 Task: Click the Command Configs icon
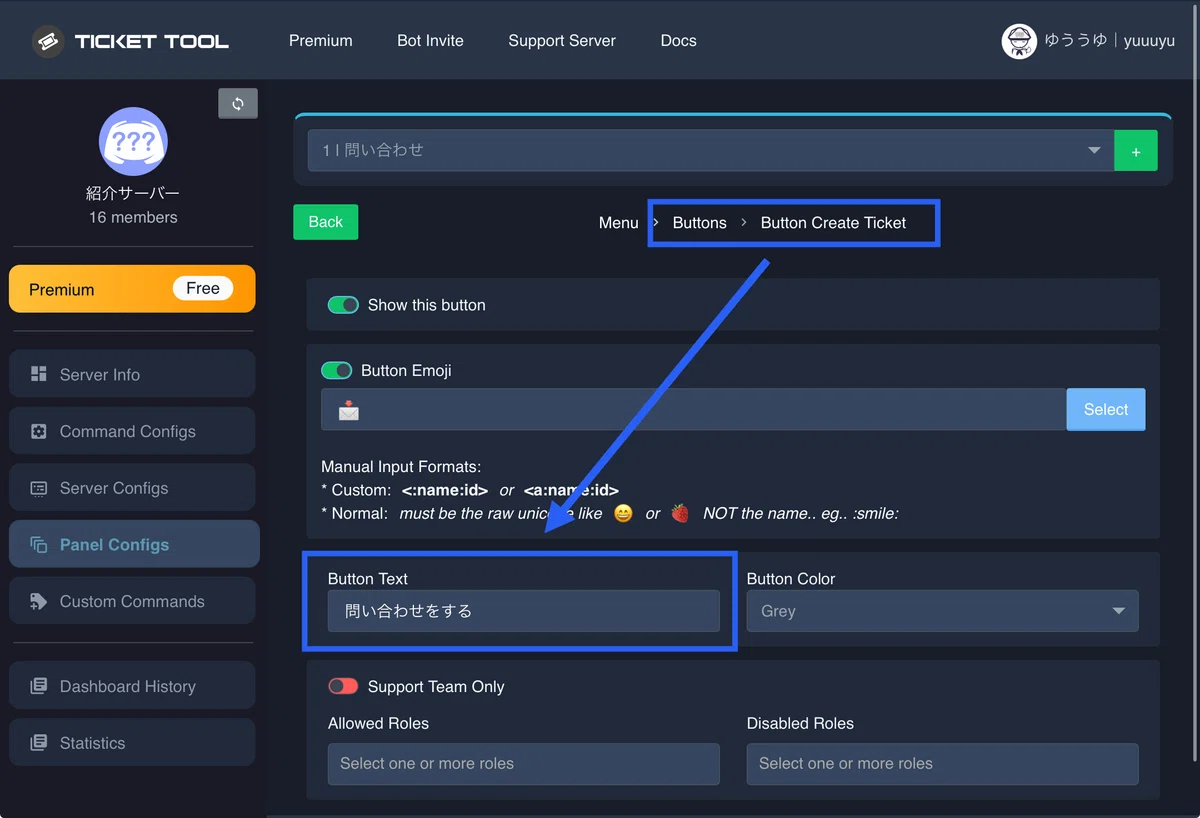click(x=39, y=431)
